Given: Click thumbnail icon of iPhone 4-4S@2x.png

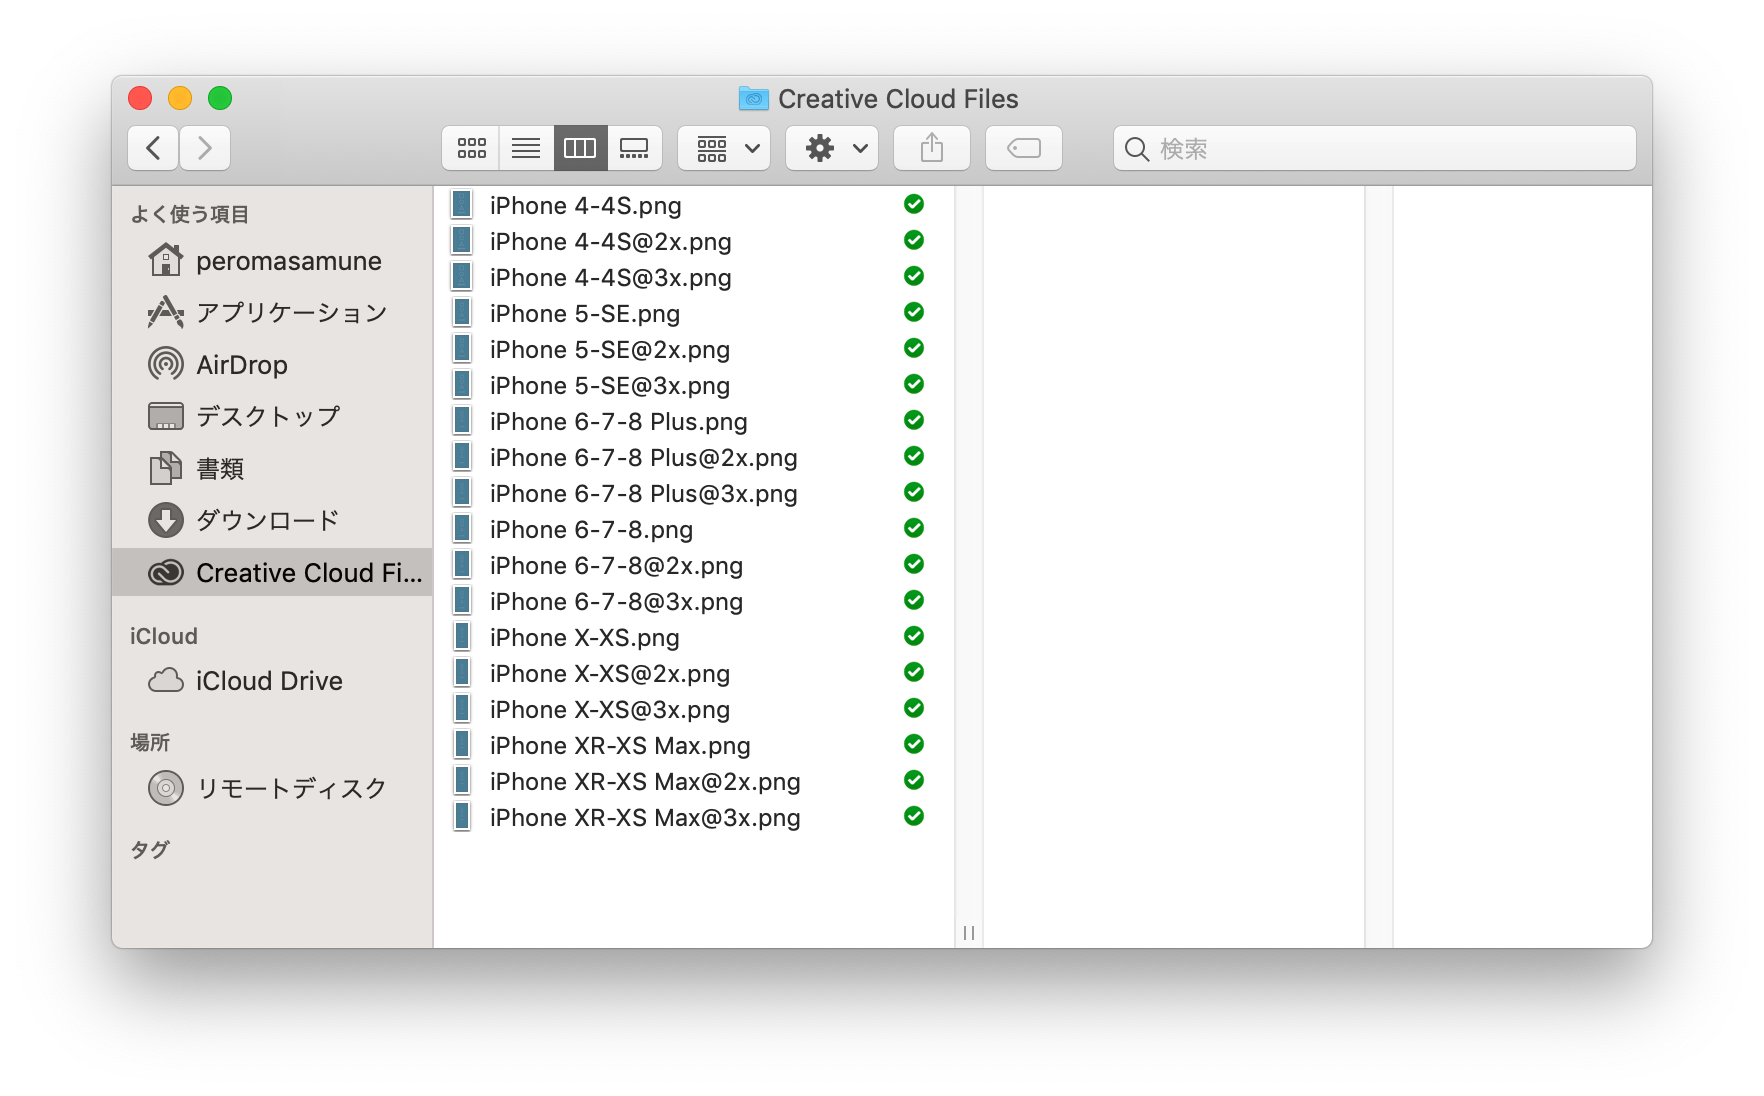Looking at the screenshot, I should pos(462,240).
